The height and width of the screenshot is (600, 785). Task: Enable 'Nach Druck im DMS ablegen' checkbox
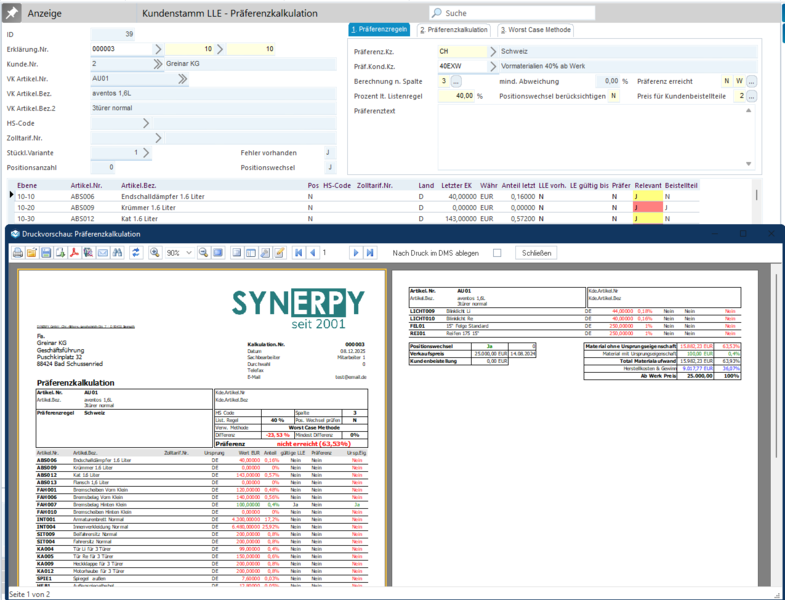click(x=497, y=253)
